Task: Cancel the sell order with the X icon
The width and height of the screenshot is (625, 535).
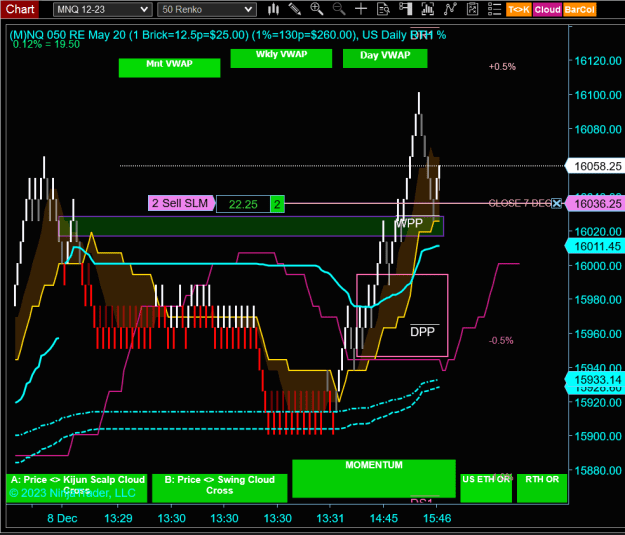Action: [557, 203]
